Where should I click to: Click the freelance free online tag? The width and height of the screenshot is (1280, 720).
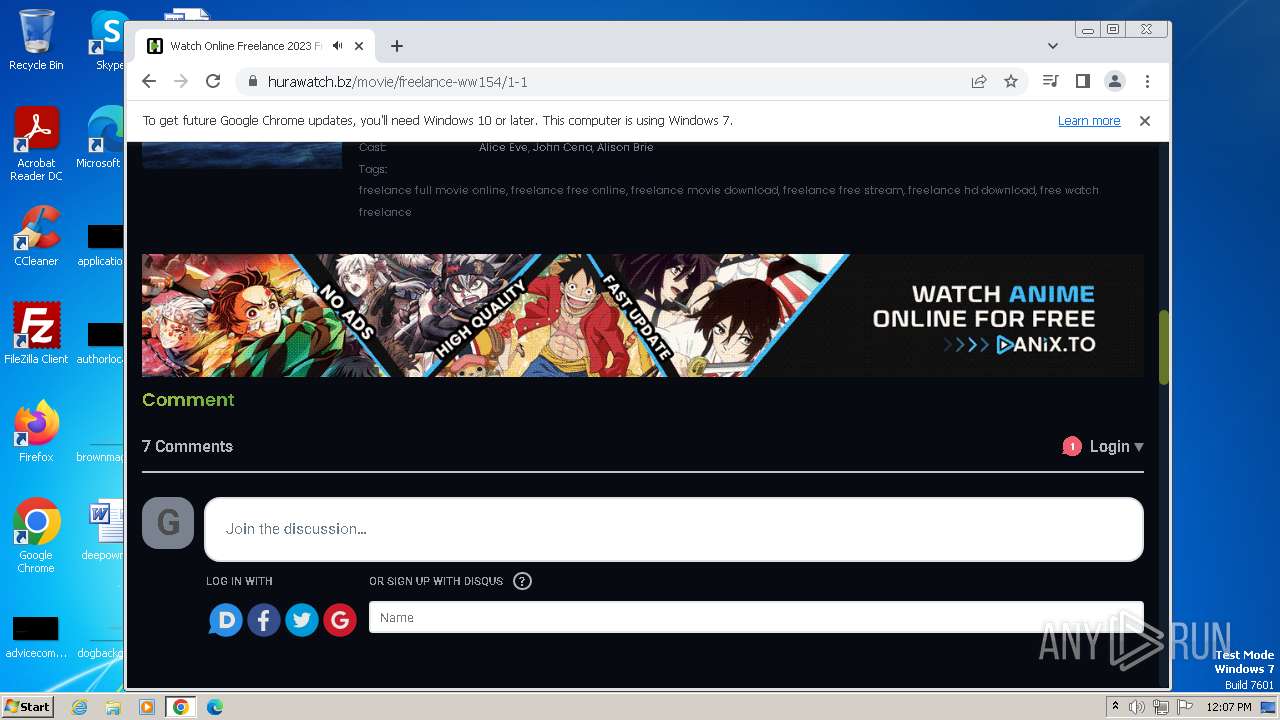point(568,190)
